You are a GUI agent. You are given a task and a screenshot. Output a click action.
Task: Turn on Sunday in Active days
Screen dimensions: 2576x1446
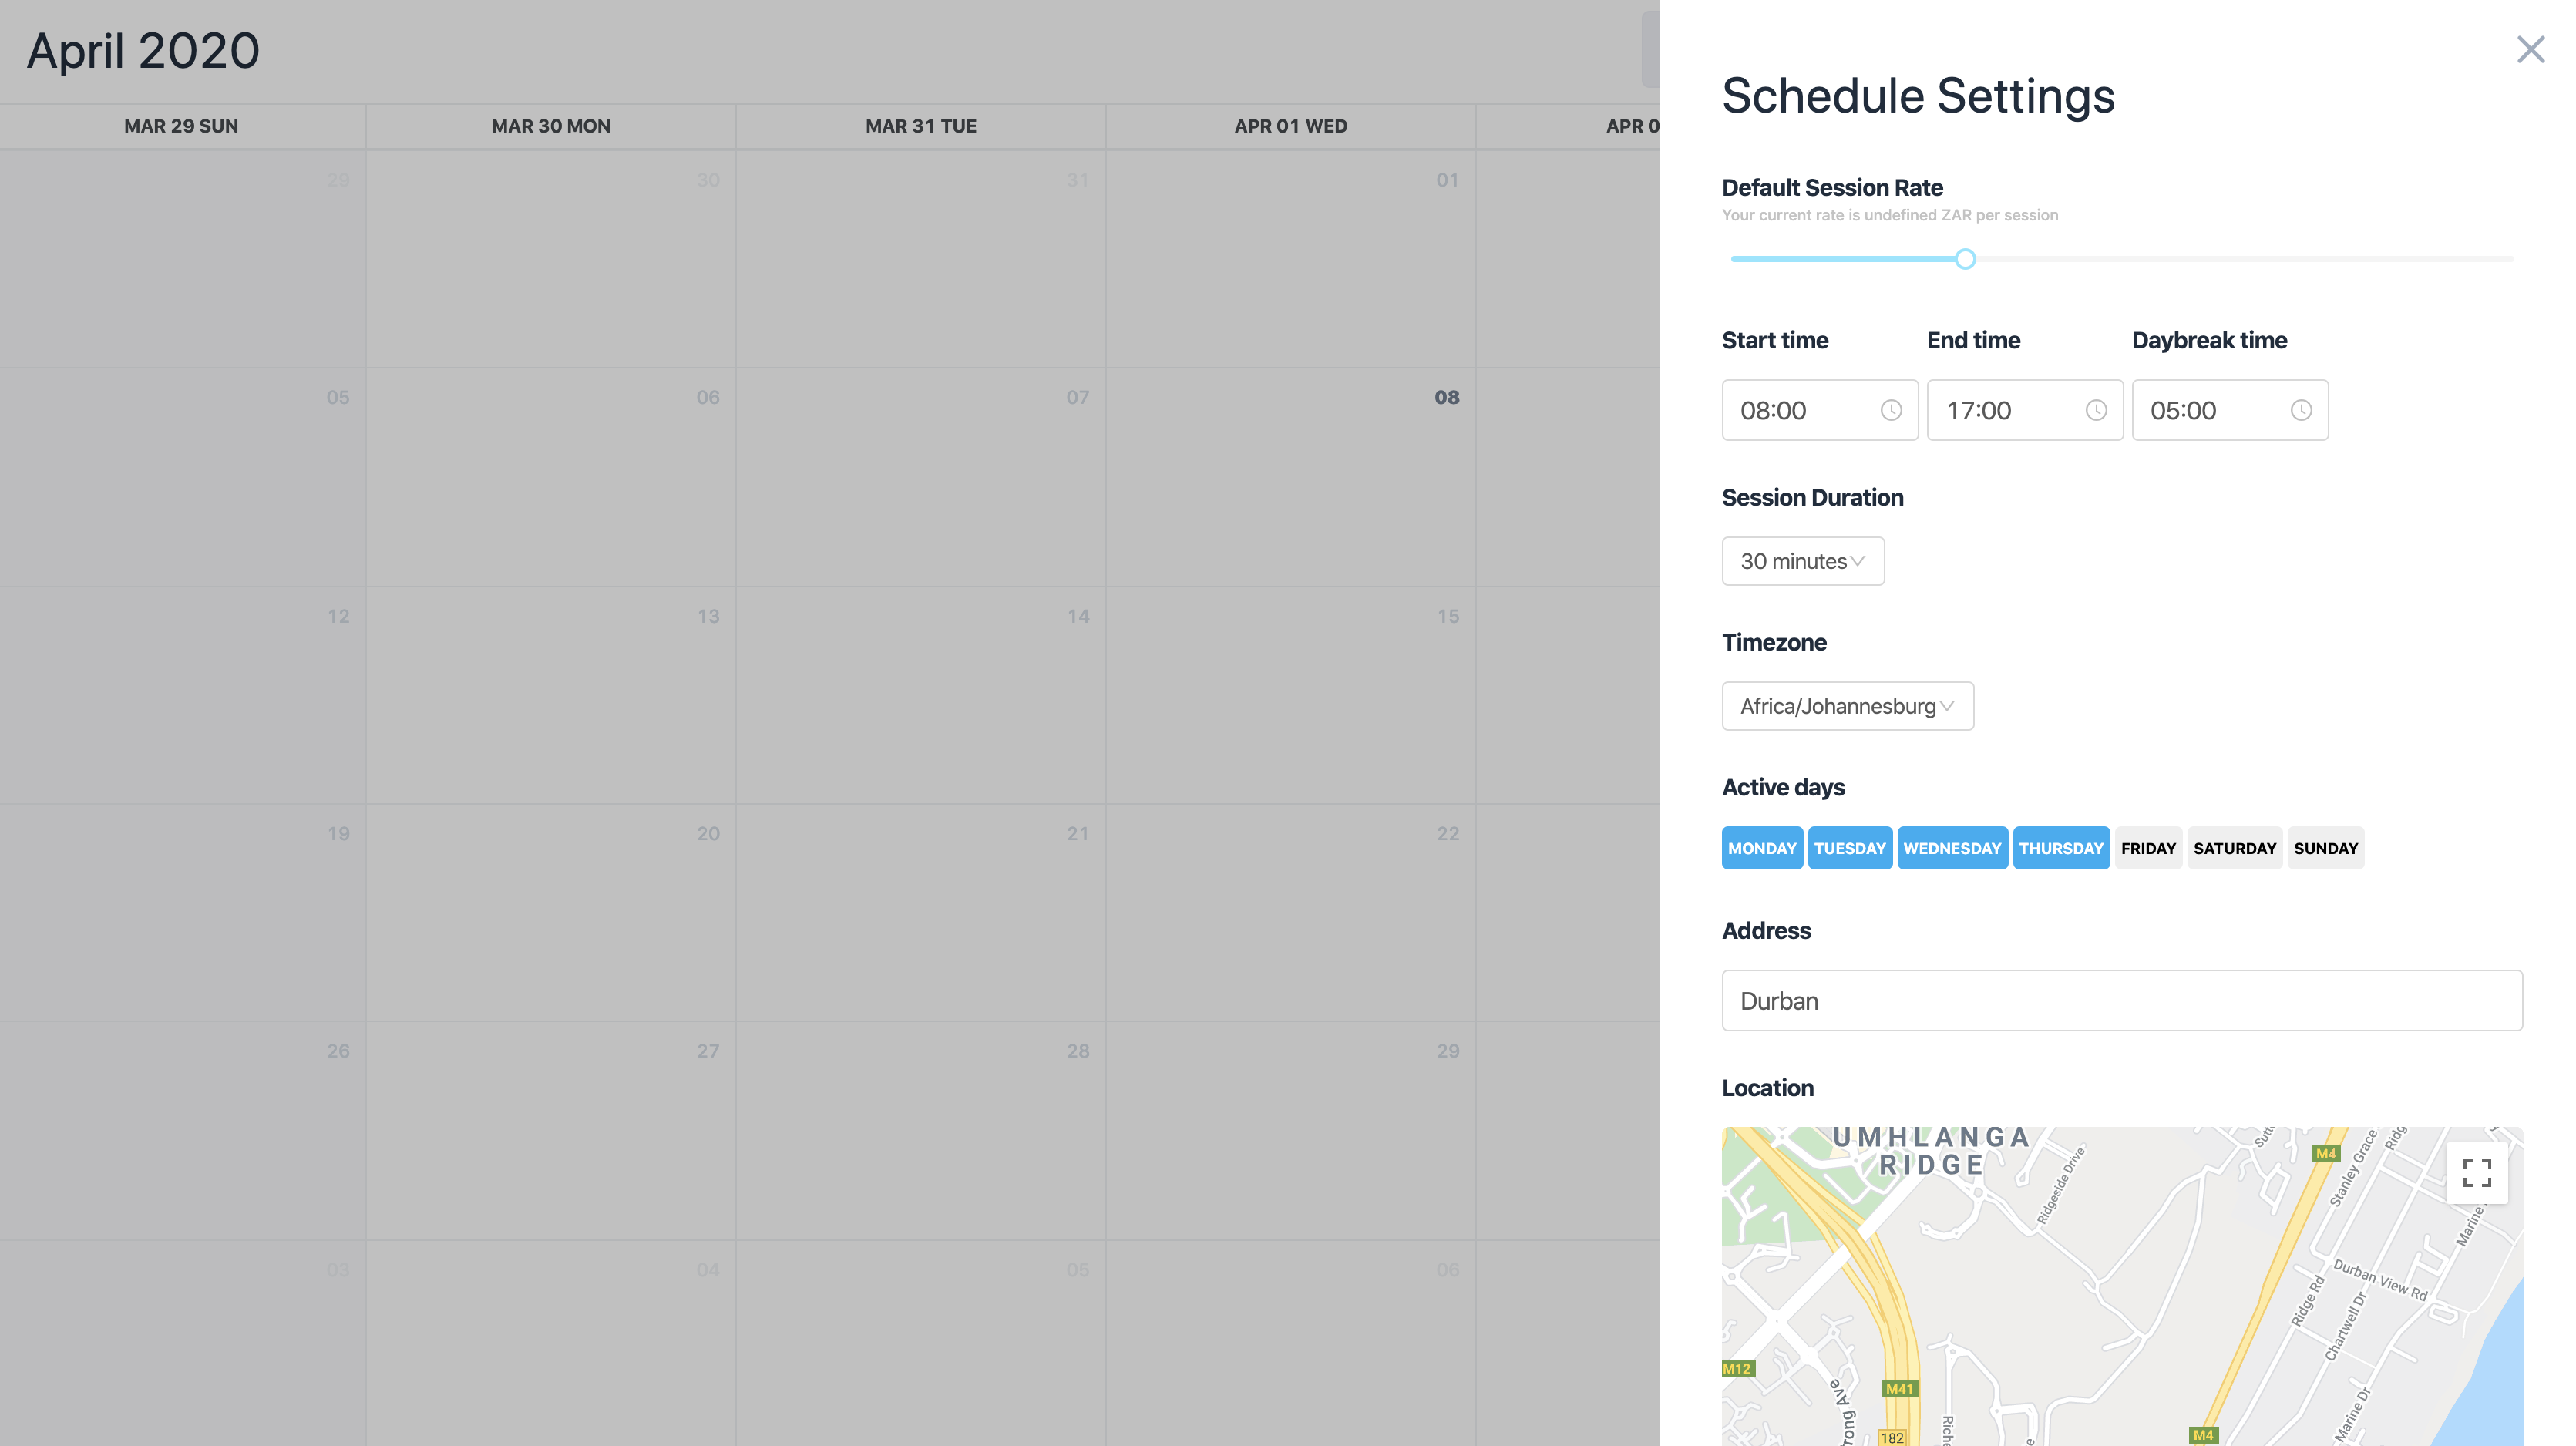click(2325, 848)
